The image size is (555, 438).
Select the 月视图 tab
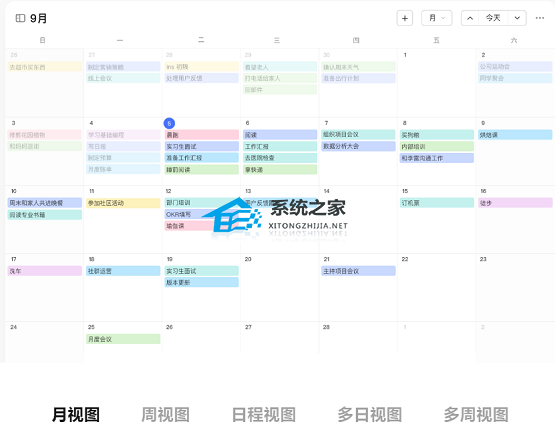coord(76,415)
